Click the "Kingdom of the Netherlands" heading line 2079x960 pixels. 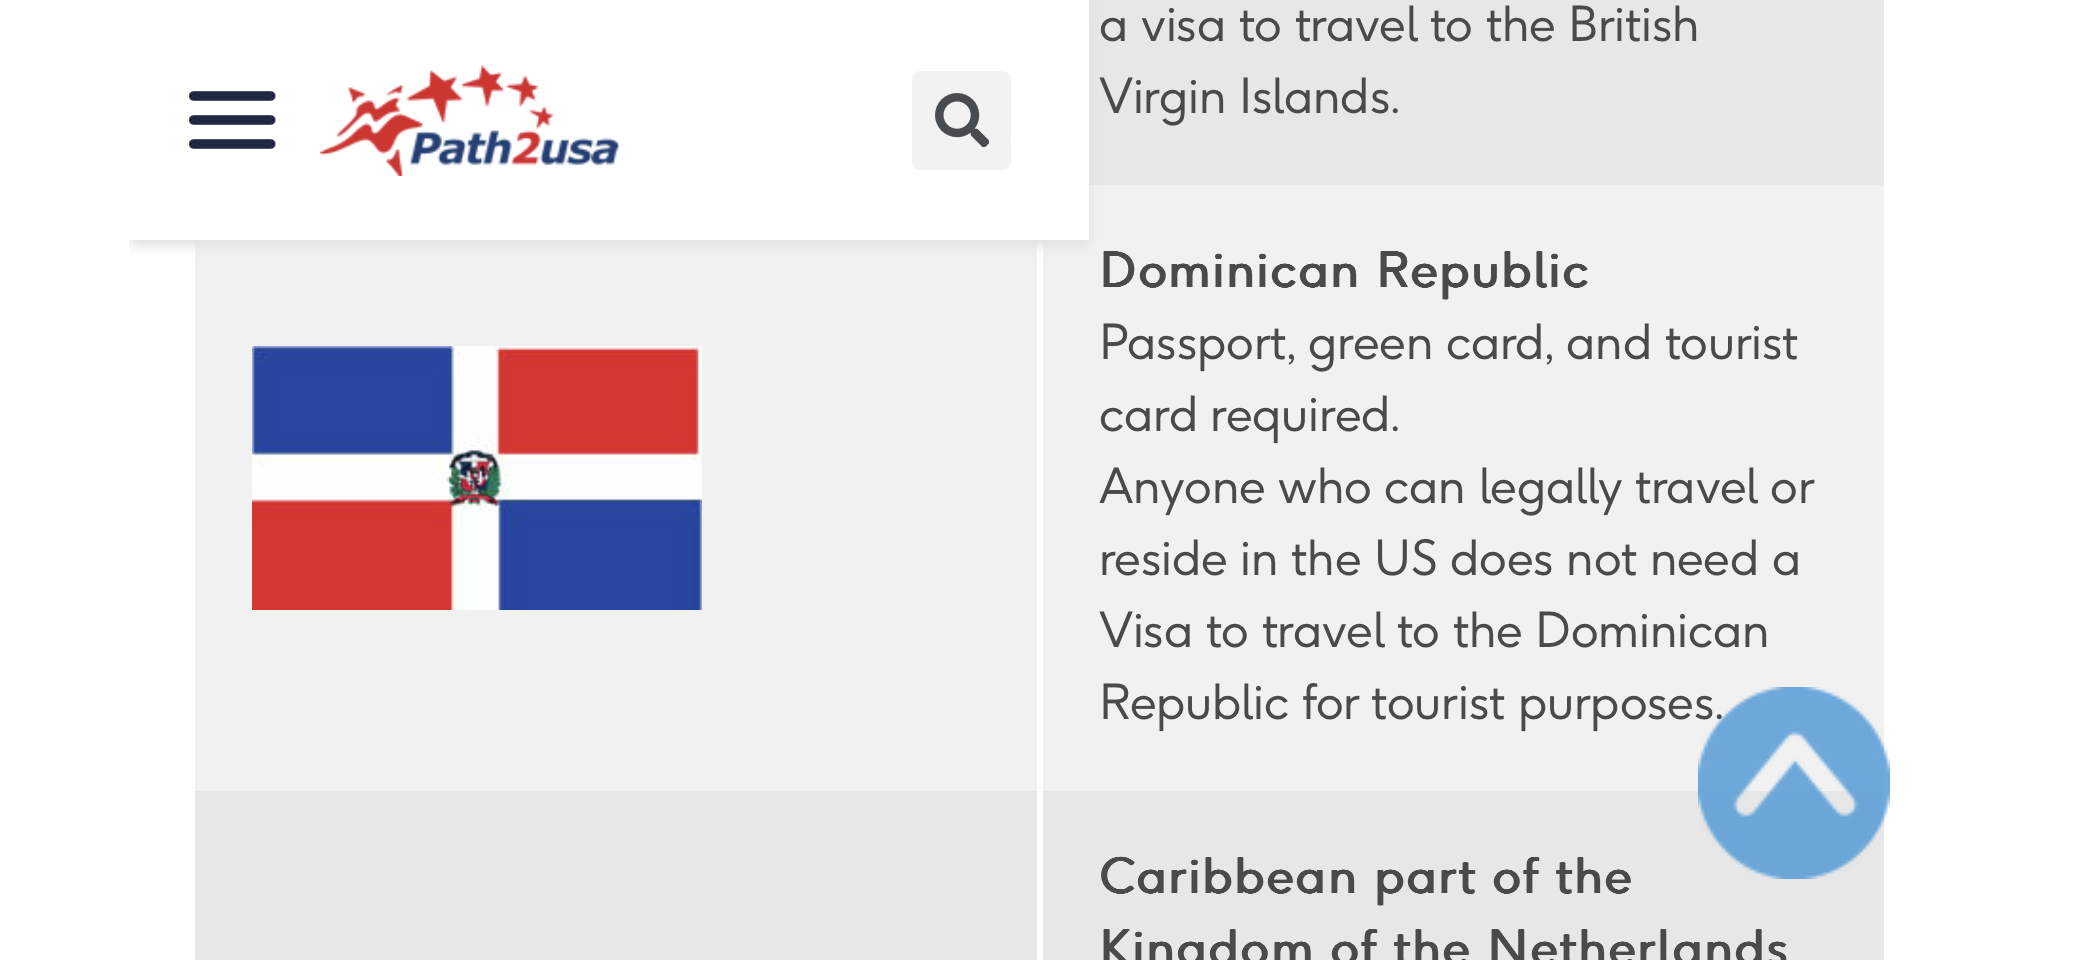click(1444, 943)
